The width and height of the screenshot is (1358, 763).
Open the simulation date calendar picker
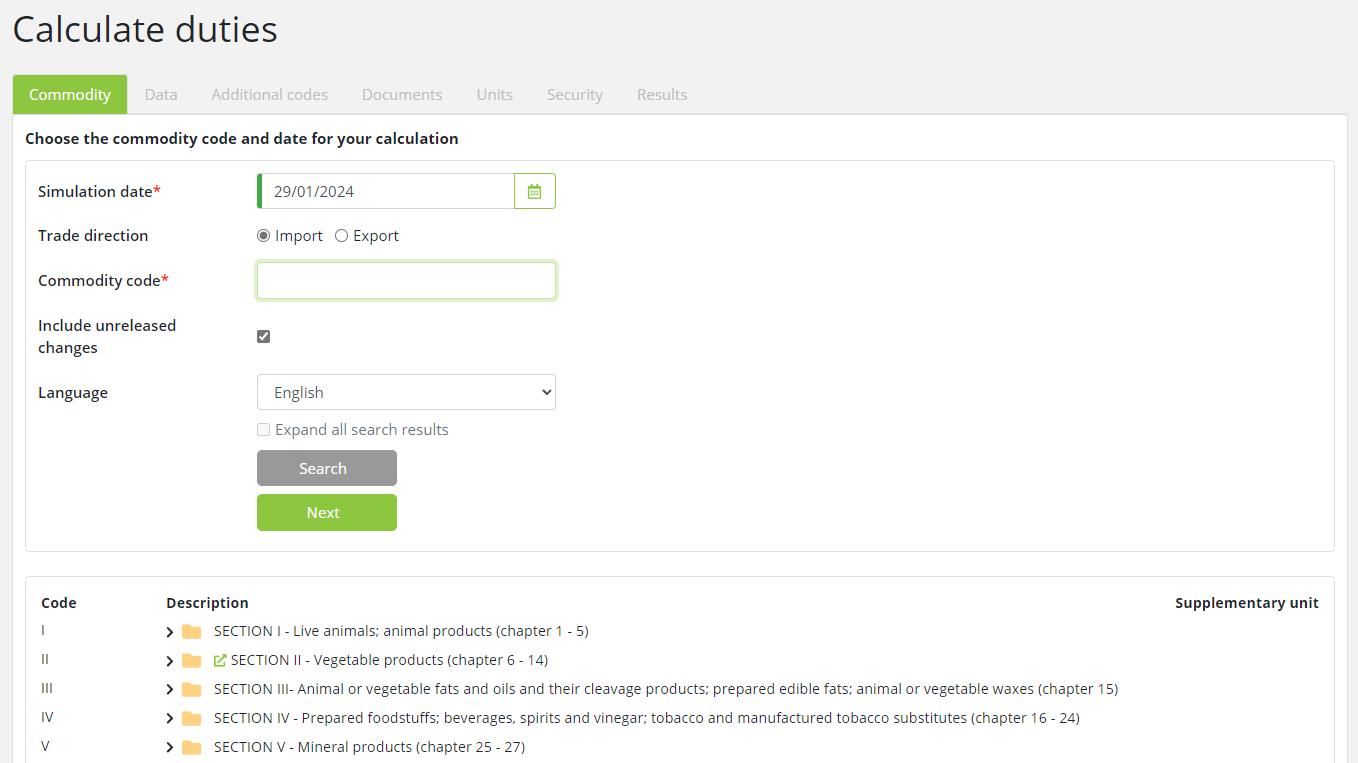point(534,191)
